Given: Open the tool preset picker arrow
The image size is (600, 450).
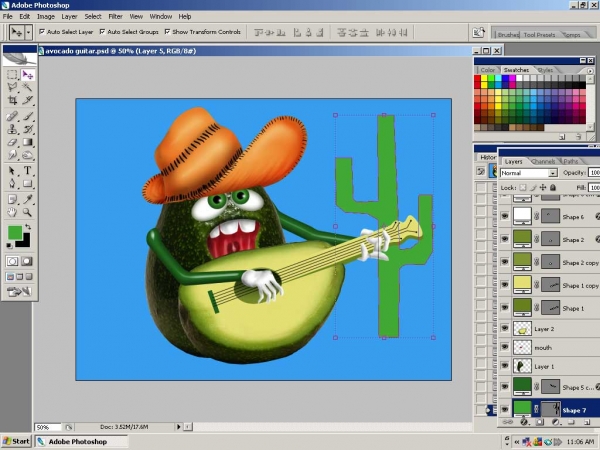Looking at the screenshot, I should point(28,33).
